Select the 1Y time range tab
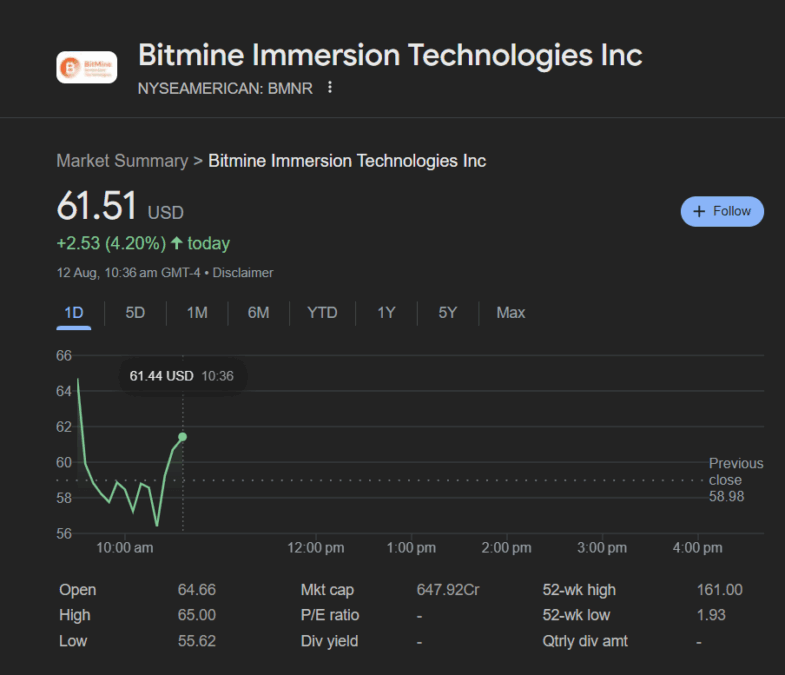Viewport: 785px width, 675px height. tap(386, 313)
